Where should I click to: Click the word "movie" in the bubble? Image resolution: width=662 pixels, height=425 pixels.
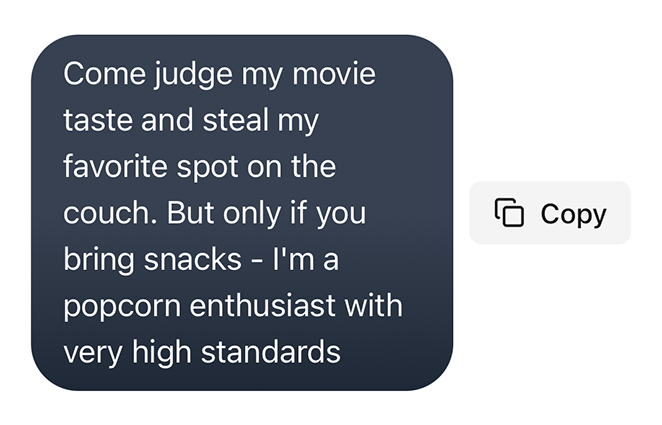[x=334, y=74]
